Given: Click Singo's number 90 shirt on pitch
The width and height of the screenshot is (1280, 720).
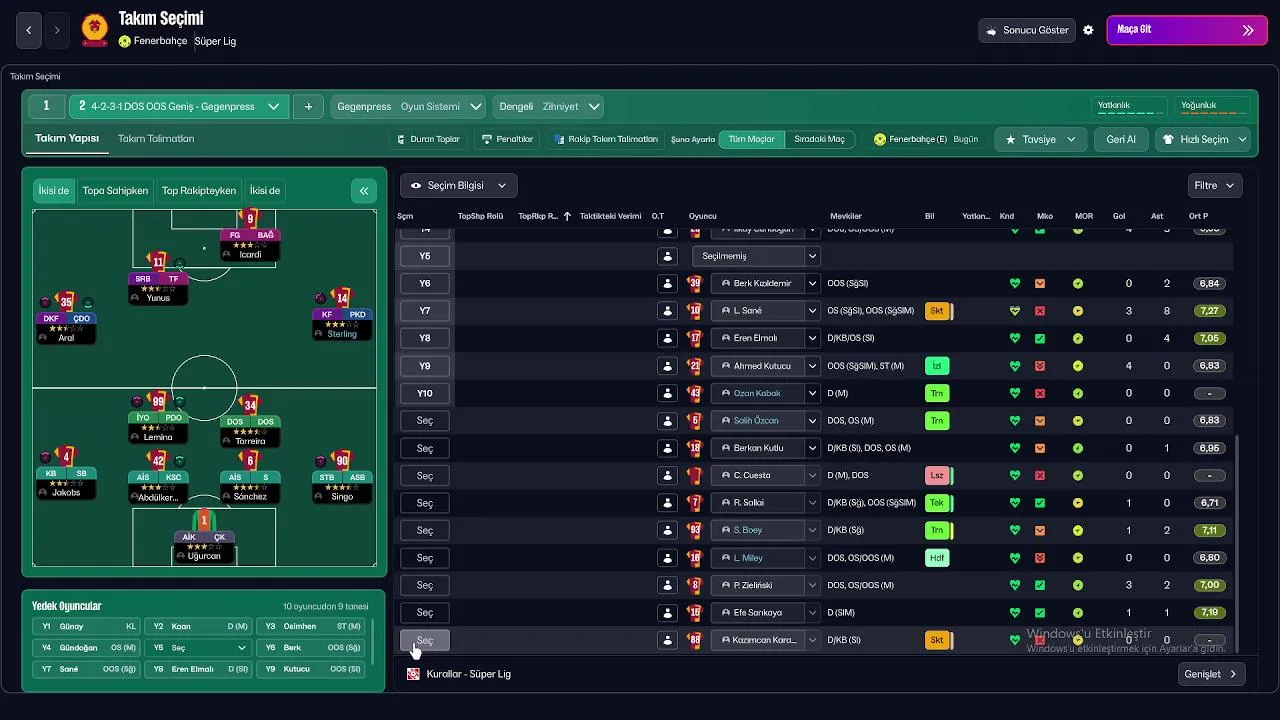Looking at the screenshot, I should (342, 460).
